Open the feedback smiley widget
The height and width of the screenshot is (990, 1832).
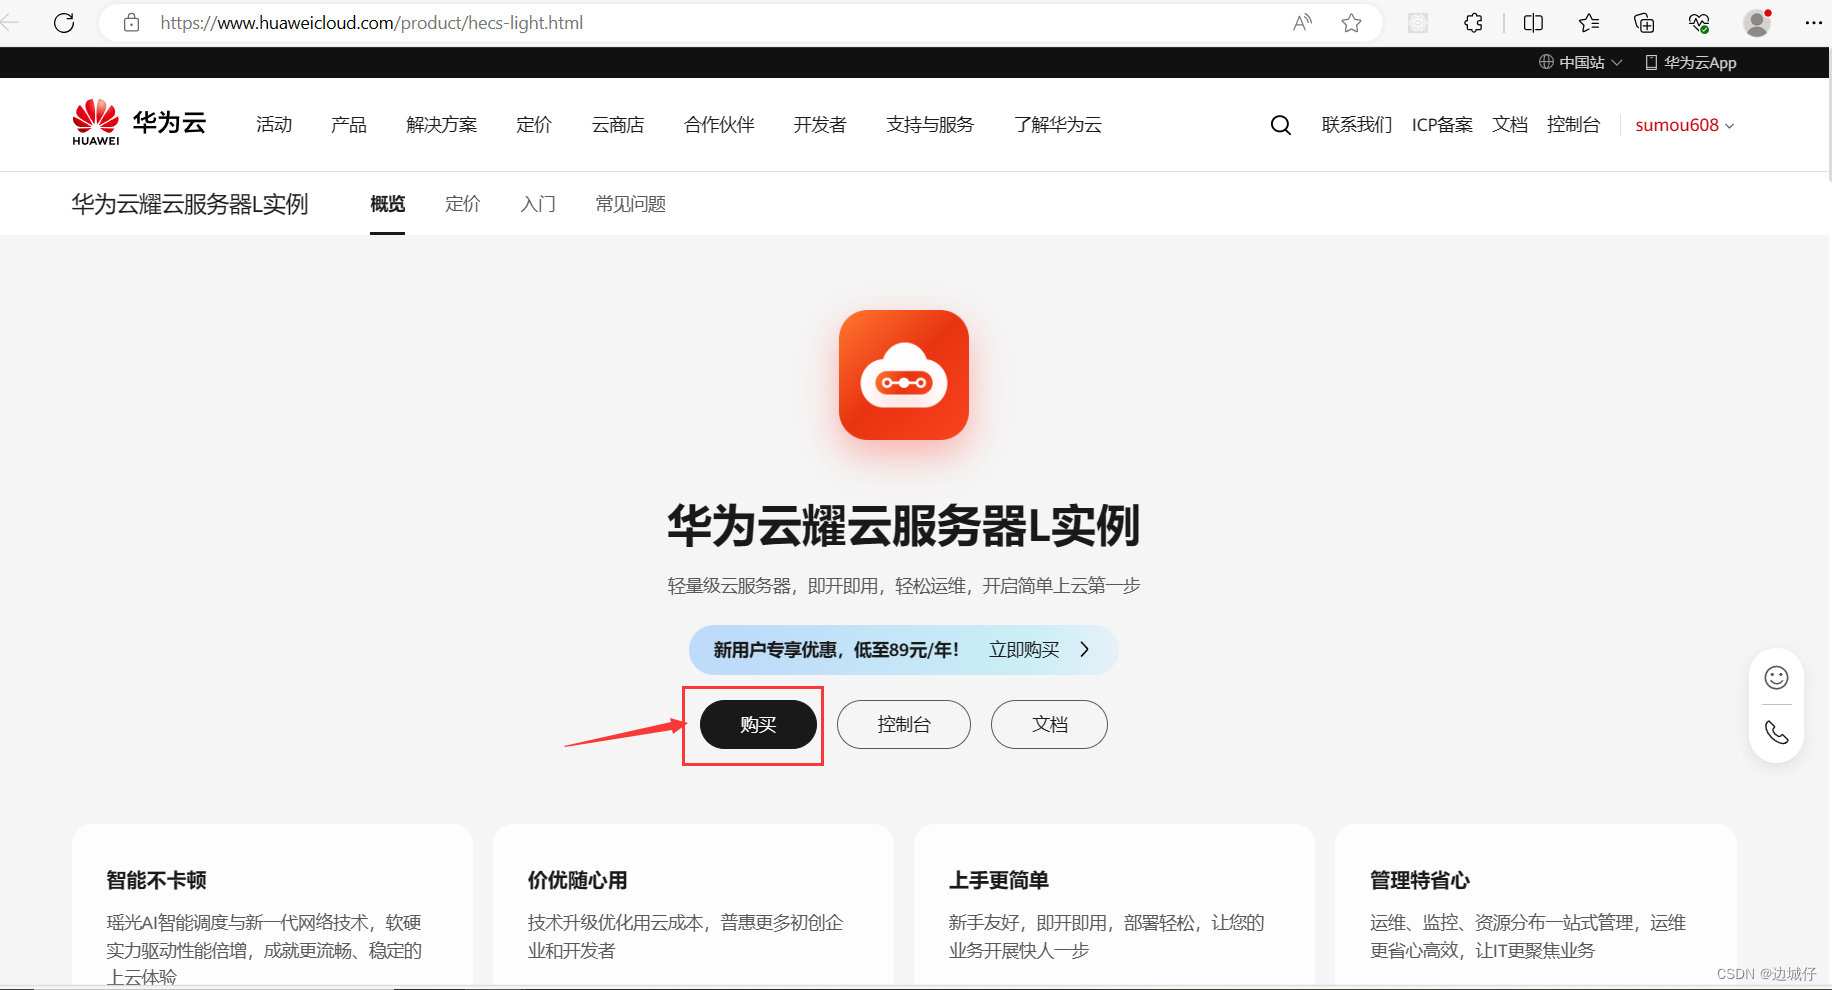pyautogui.click(x=1776, y=678)
